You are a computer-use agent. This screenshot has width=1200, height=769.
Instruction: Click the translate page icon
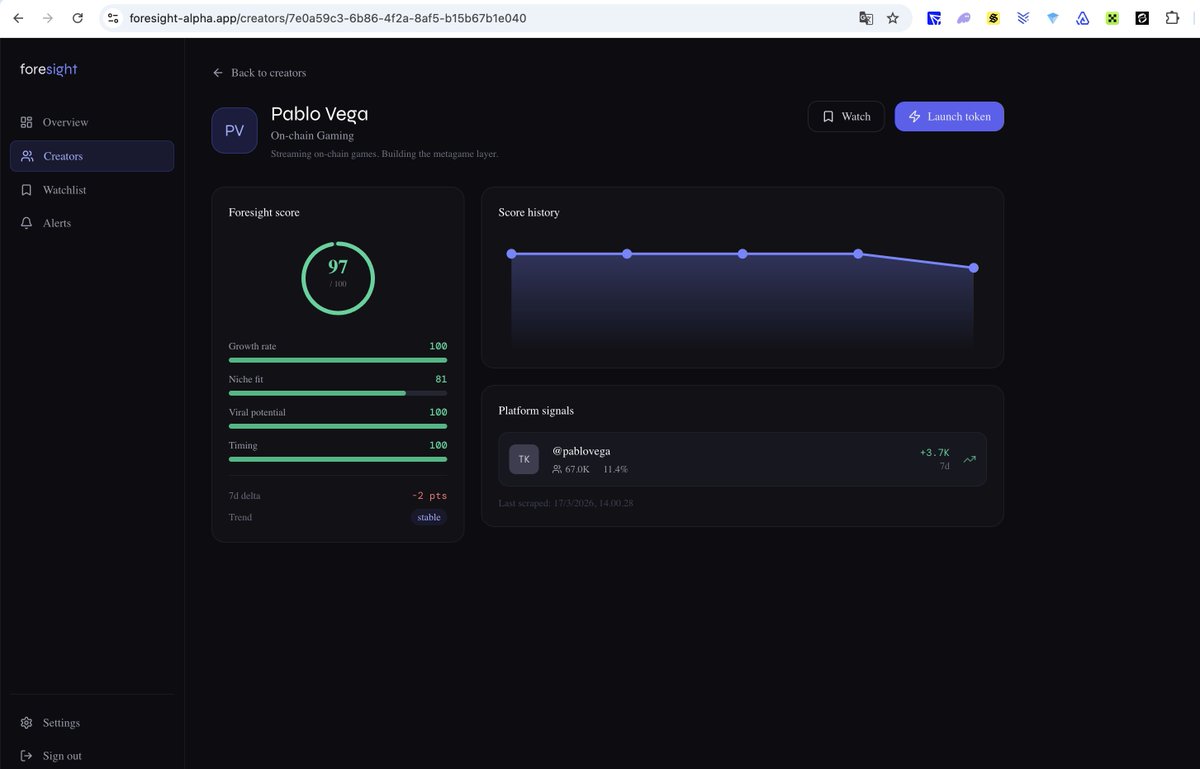click(866, 18)
